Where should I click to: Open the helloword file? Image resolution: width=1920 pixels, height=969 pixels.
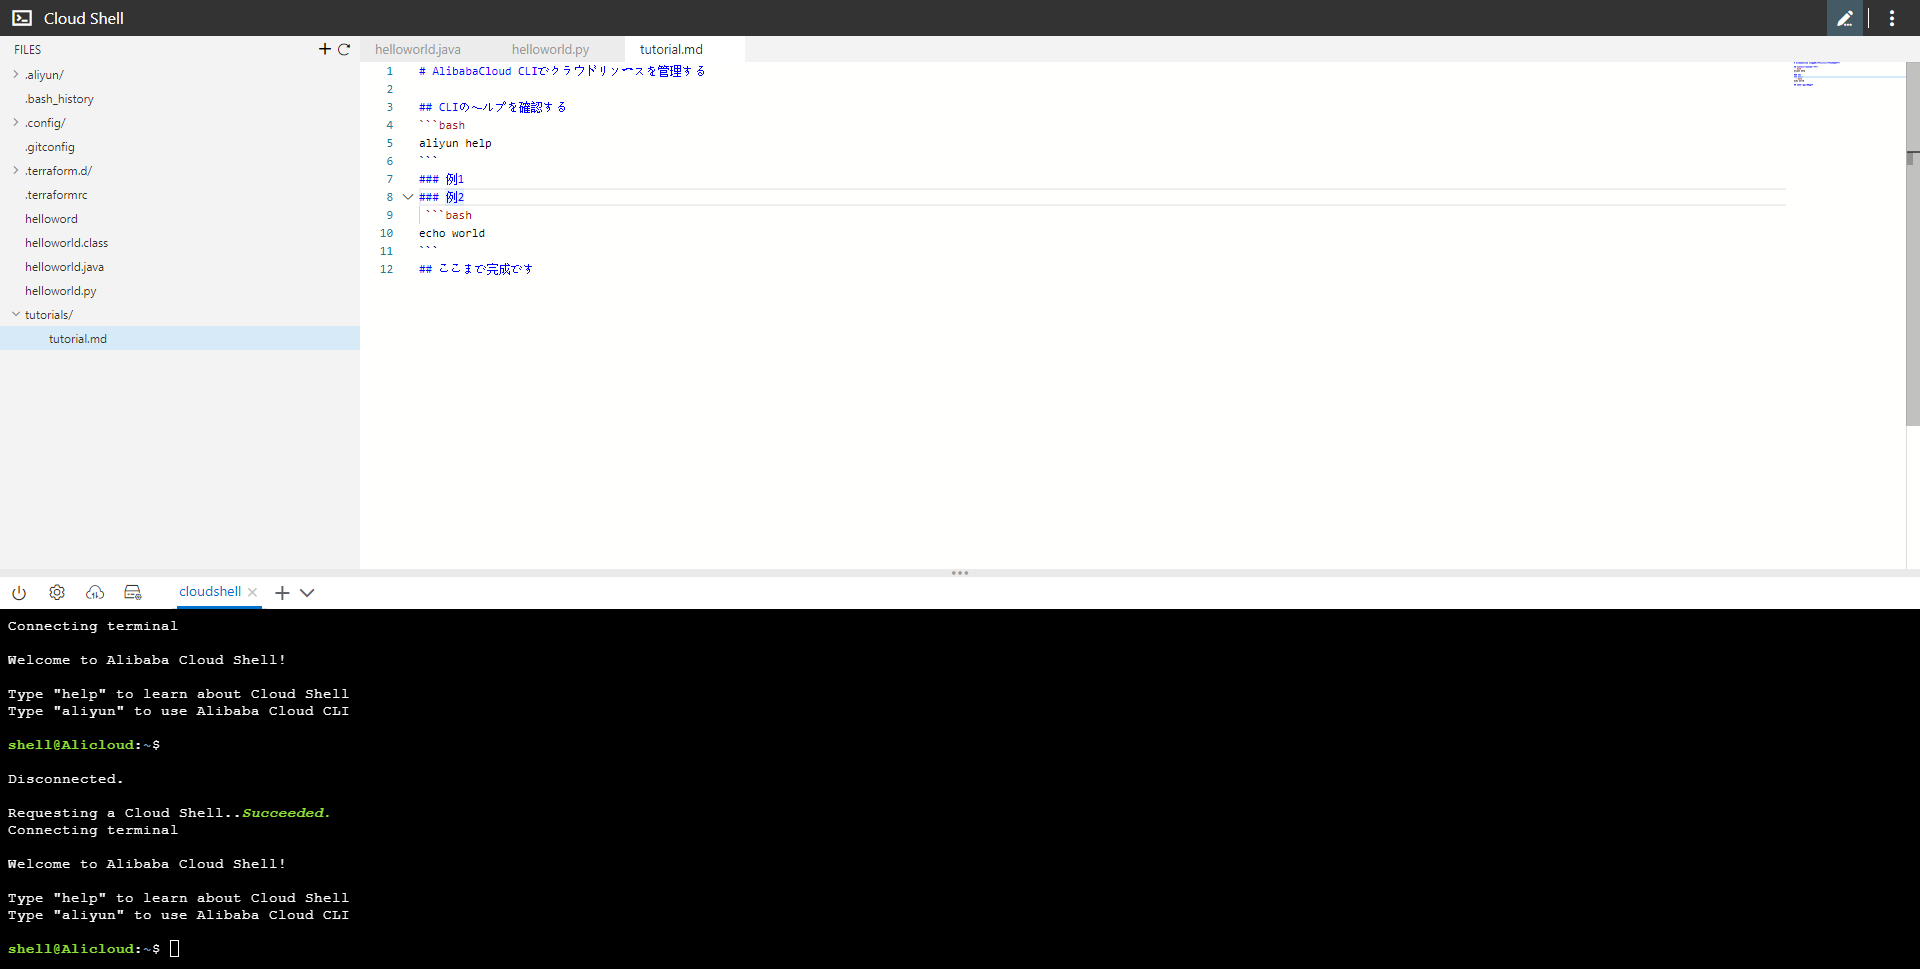51,219
